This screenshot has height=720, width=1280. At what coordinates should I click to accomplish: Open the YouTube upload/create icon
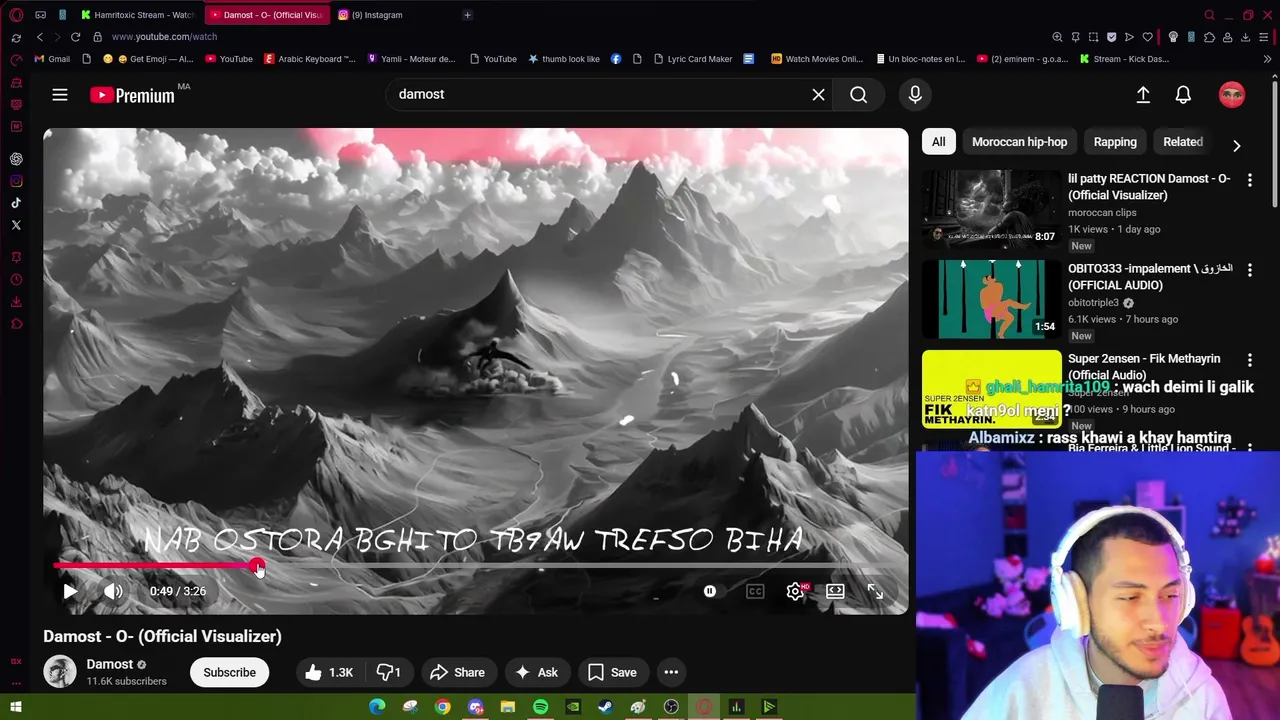click(1143, 94)
